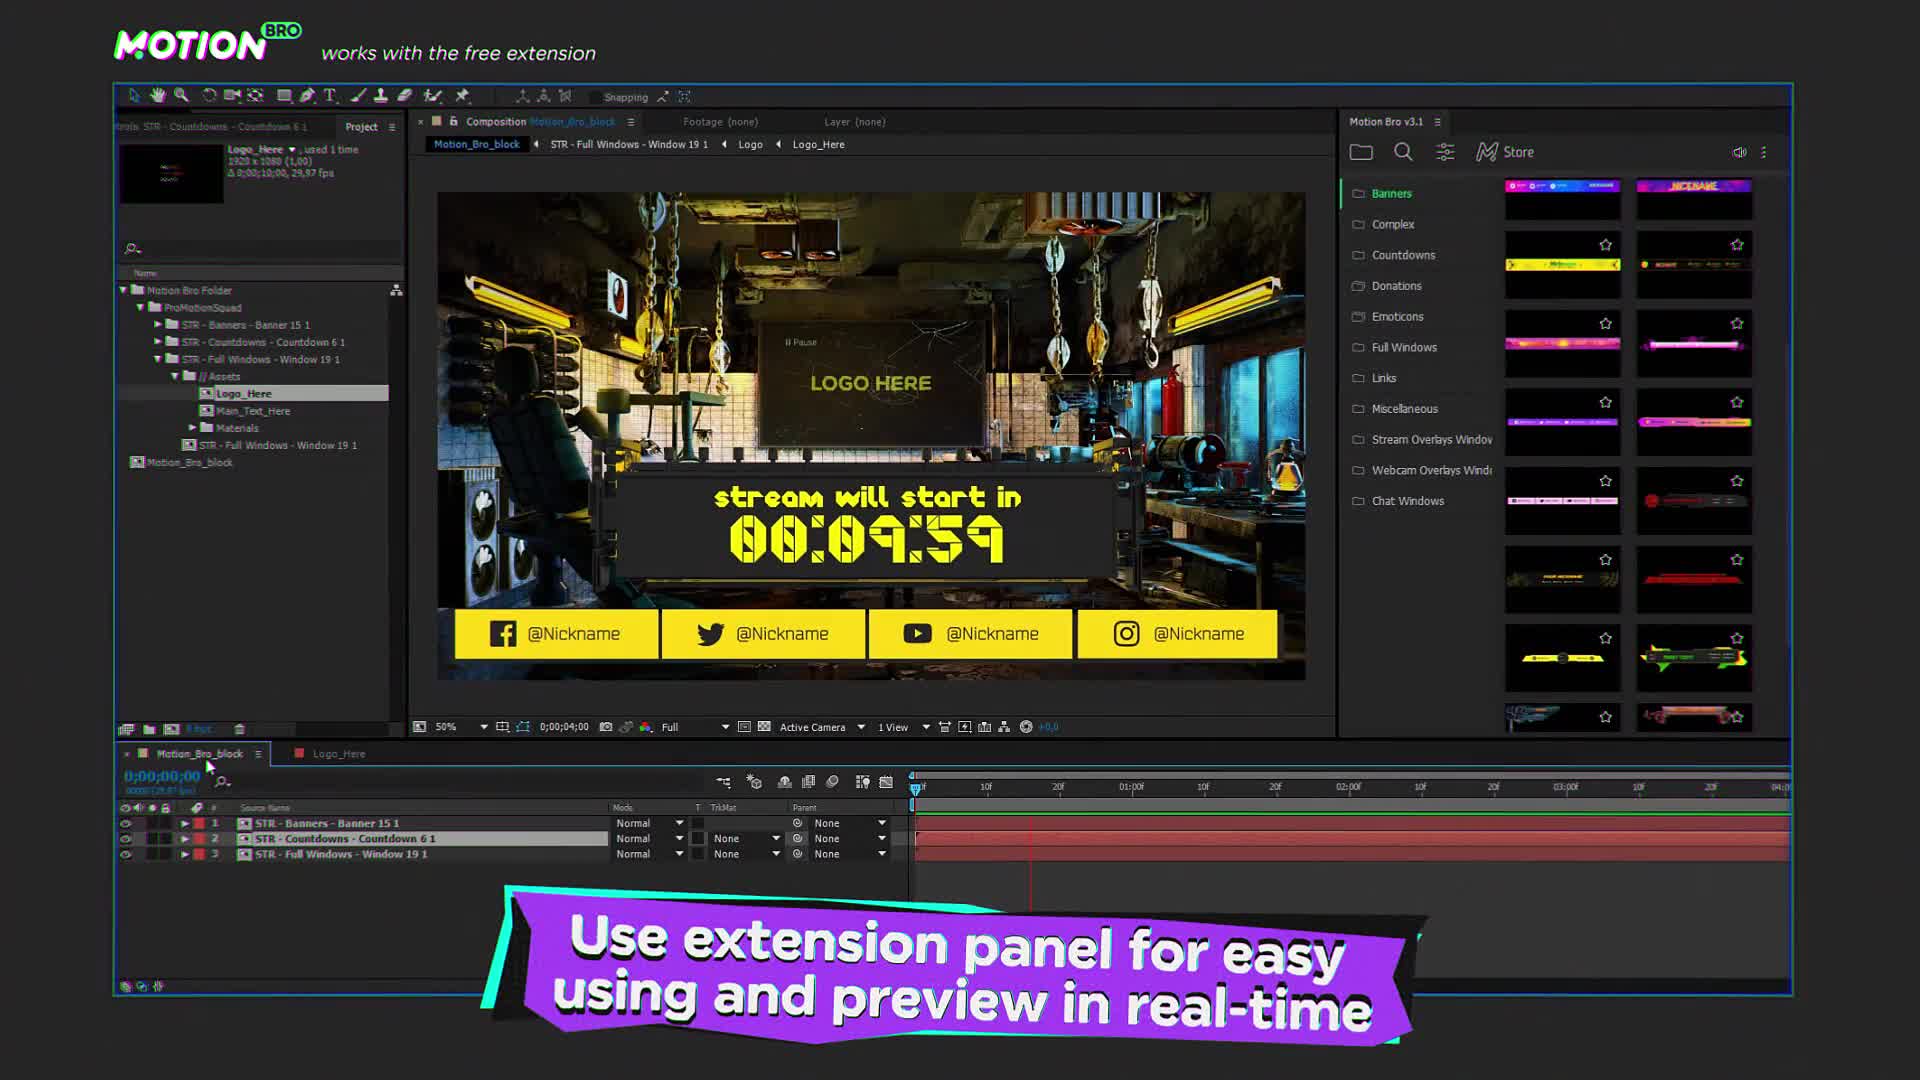Viewport: 1920px width, 1080px height.
Task: Open the Motion Bro Store
Action: 1505,152
